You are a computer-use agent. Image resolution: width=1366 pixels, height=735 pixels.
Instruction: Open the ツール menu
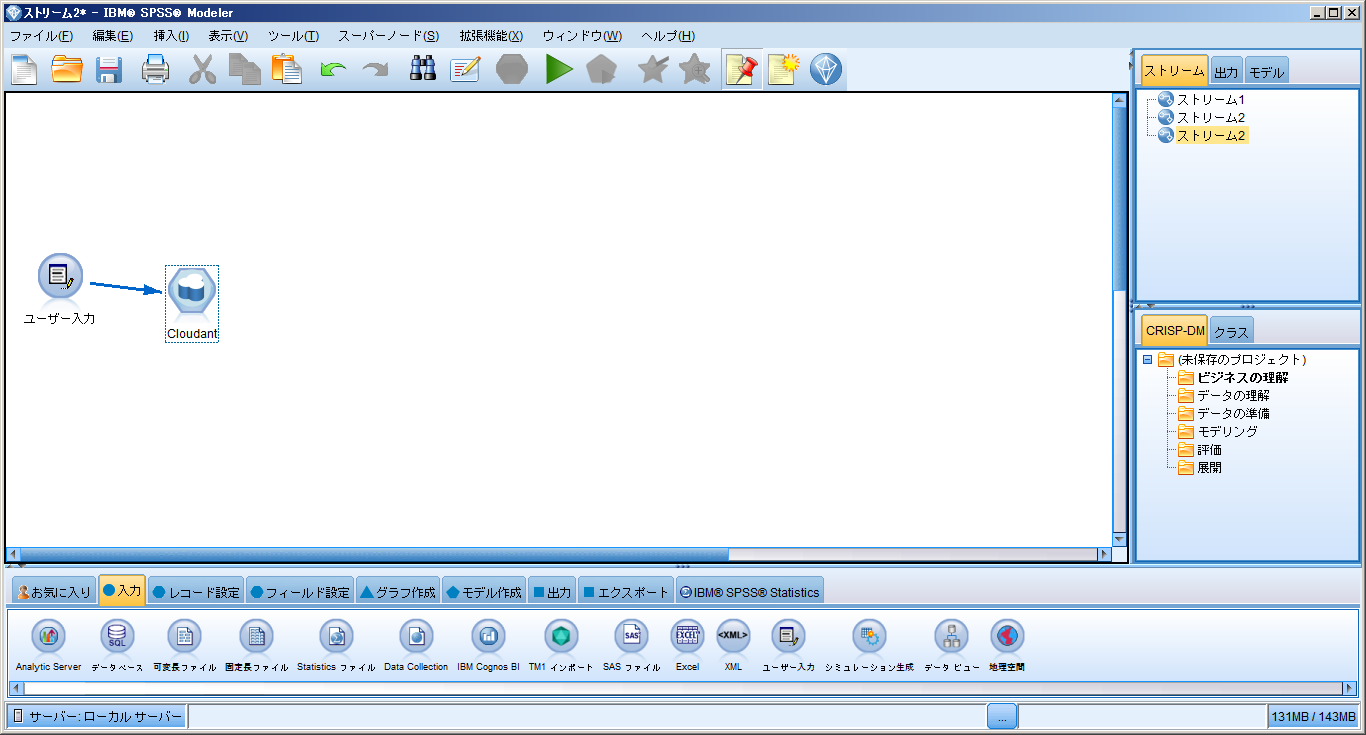(x=293, y=36)
